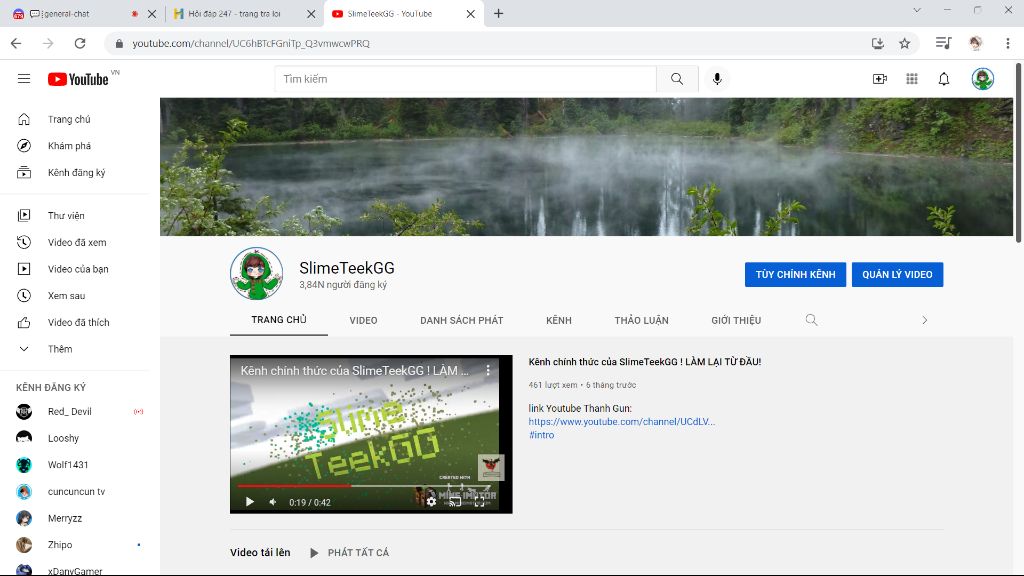
Task: Seek on the red video progress bar
Action: [364, 486]
